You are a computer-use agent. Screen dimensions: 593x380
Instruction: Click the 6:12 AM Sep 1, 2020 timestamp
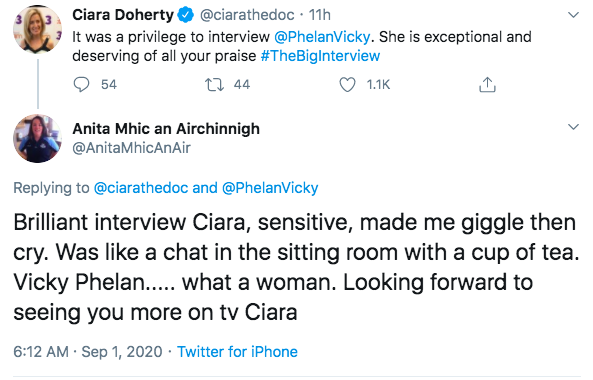point(88,352)
